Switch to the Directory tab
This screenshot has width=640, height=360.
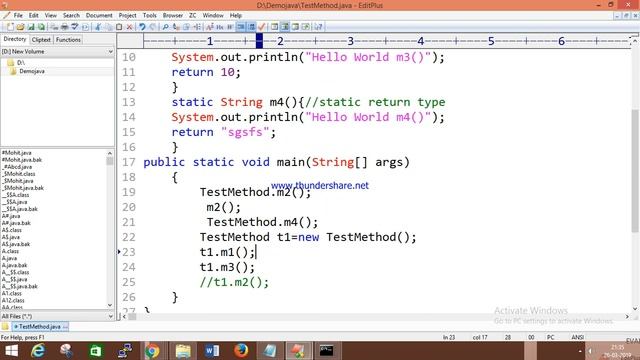coord(15,39)
